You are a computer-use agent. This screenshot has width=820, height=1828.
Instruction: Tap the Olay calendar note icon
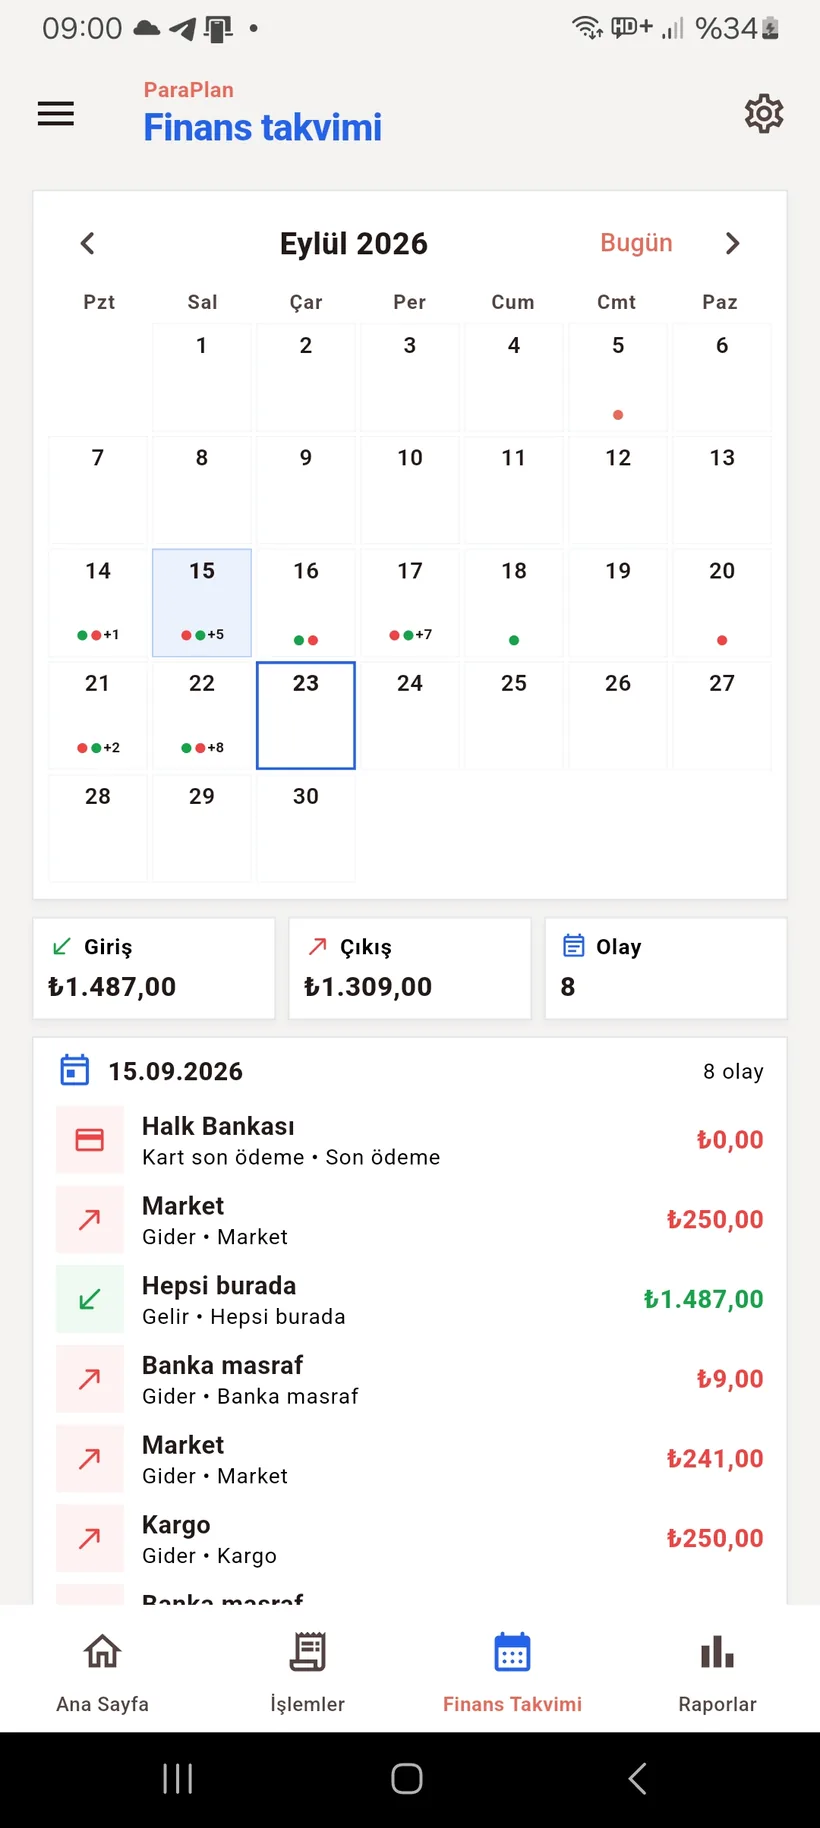click(574, 946)
